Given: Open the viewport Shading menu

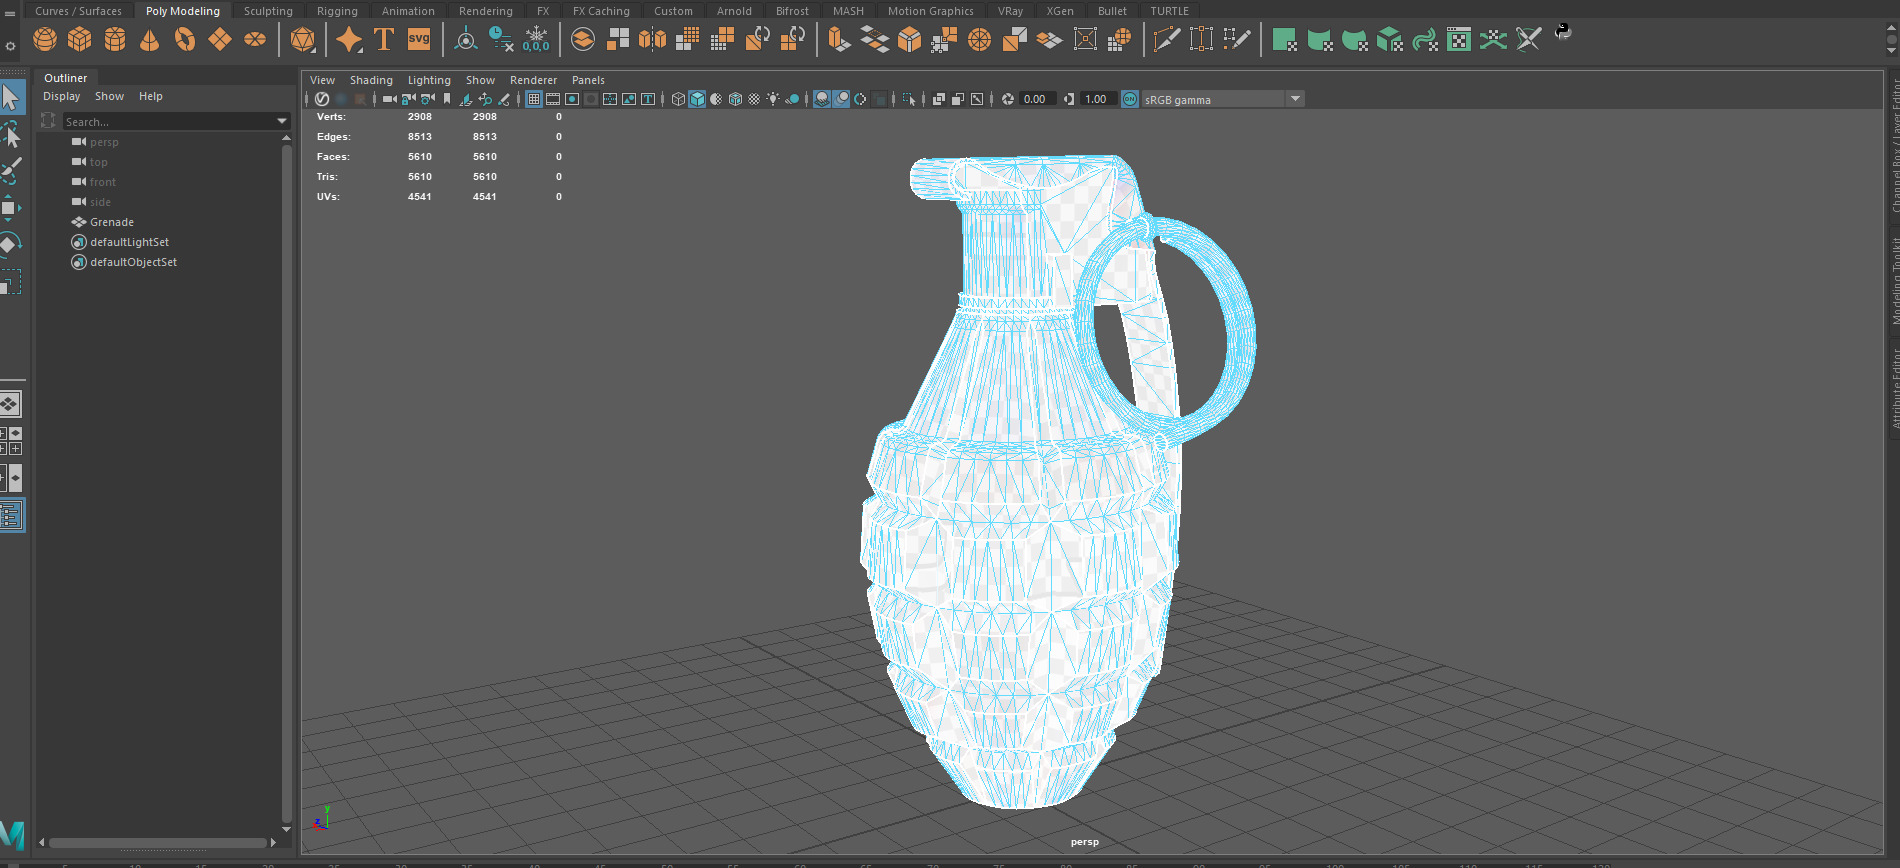Looking at the screenshot, I should coord(371,80).
